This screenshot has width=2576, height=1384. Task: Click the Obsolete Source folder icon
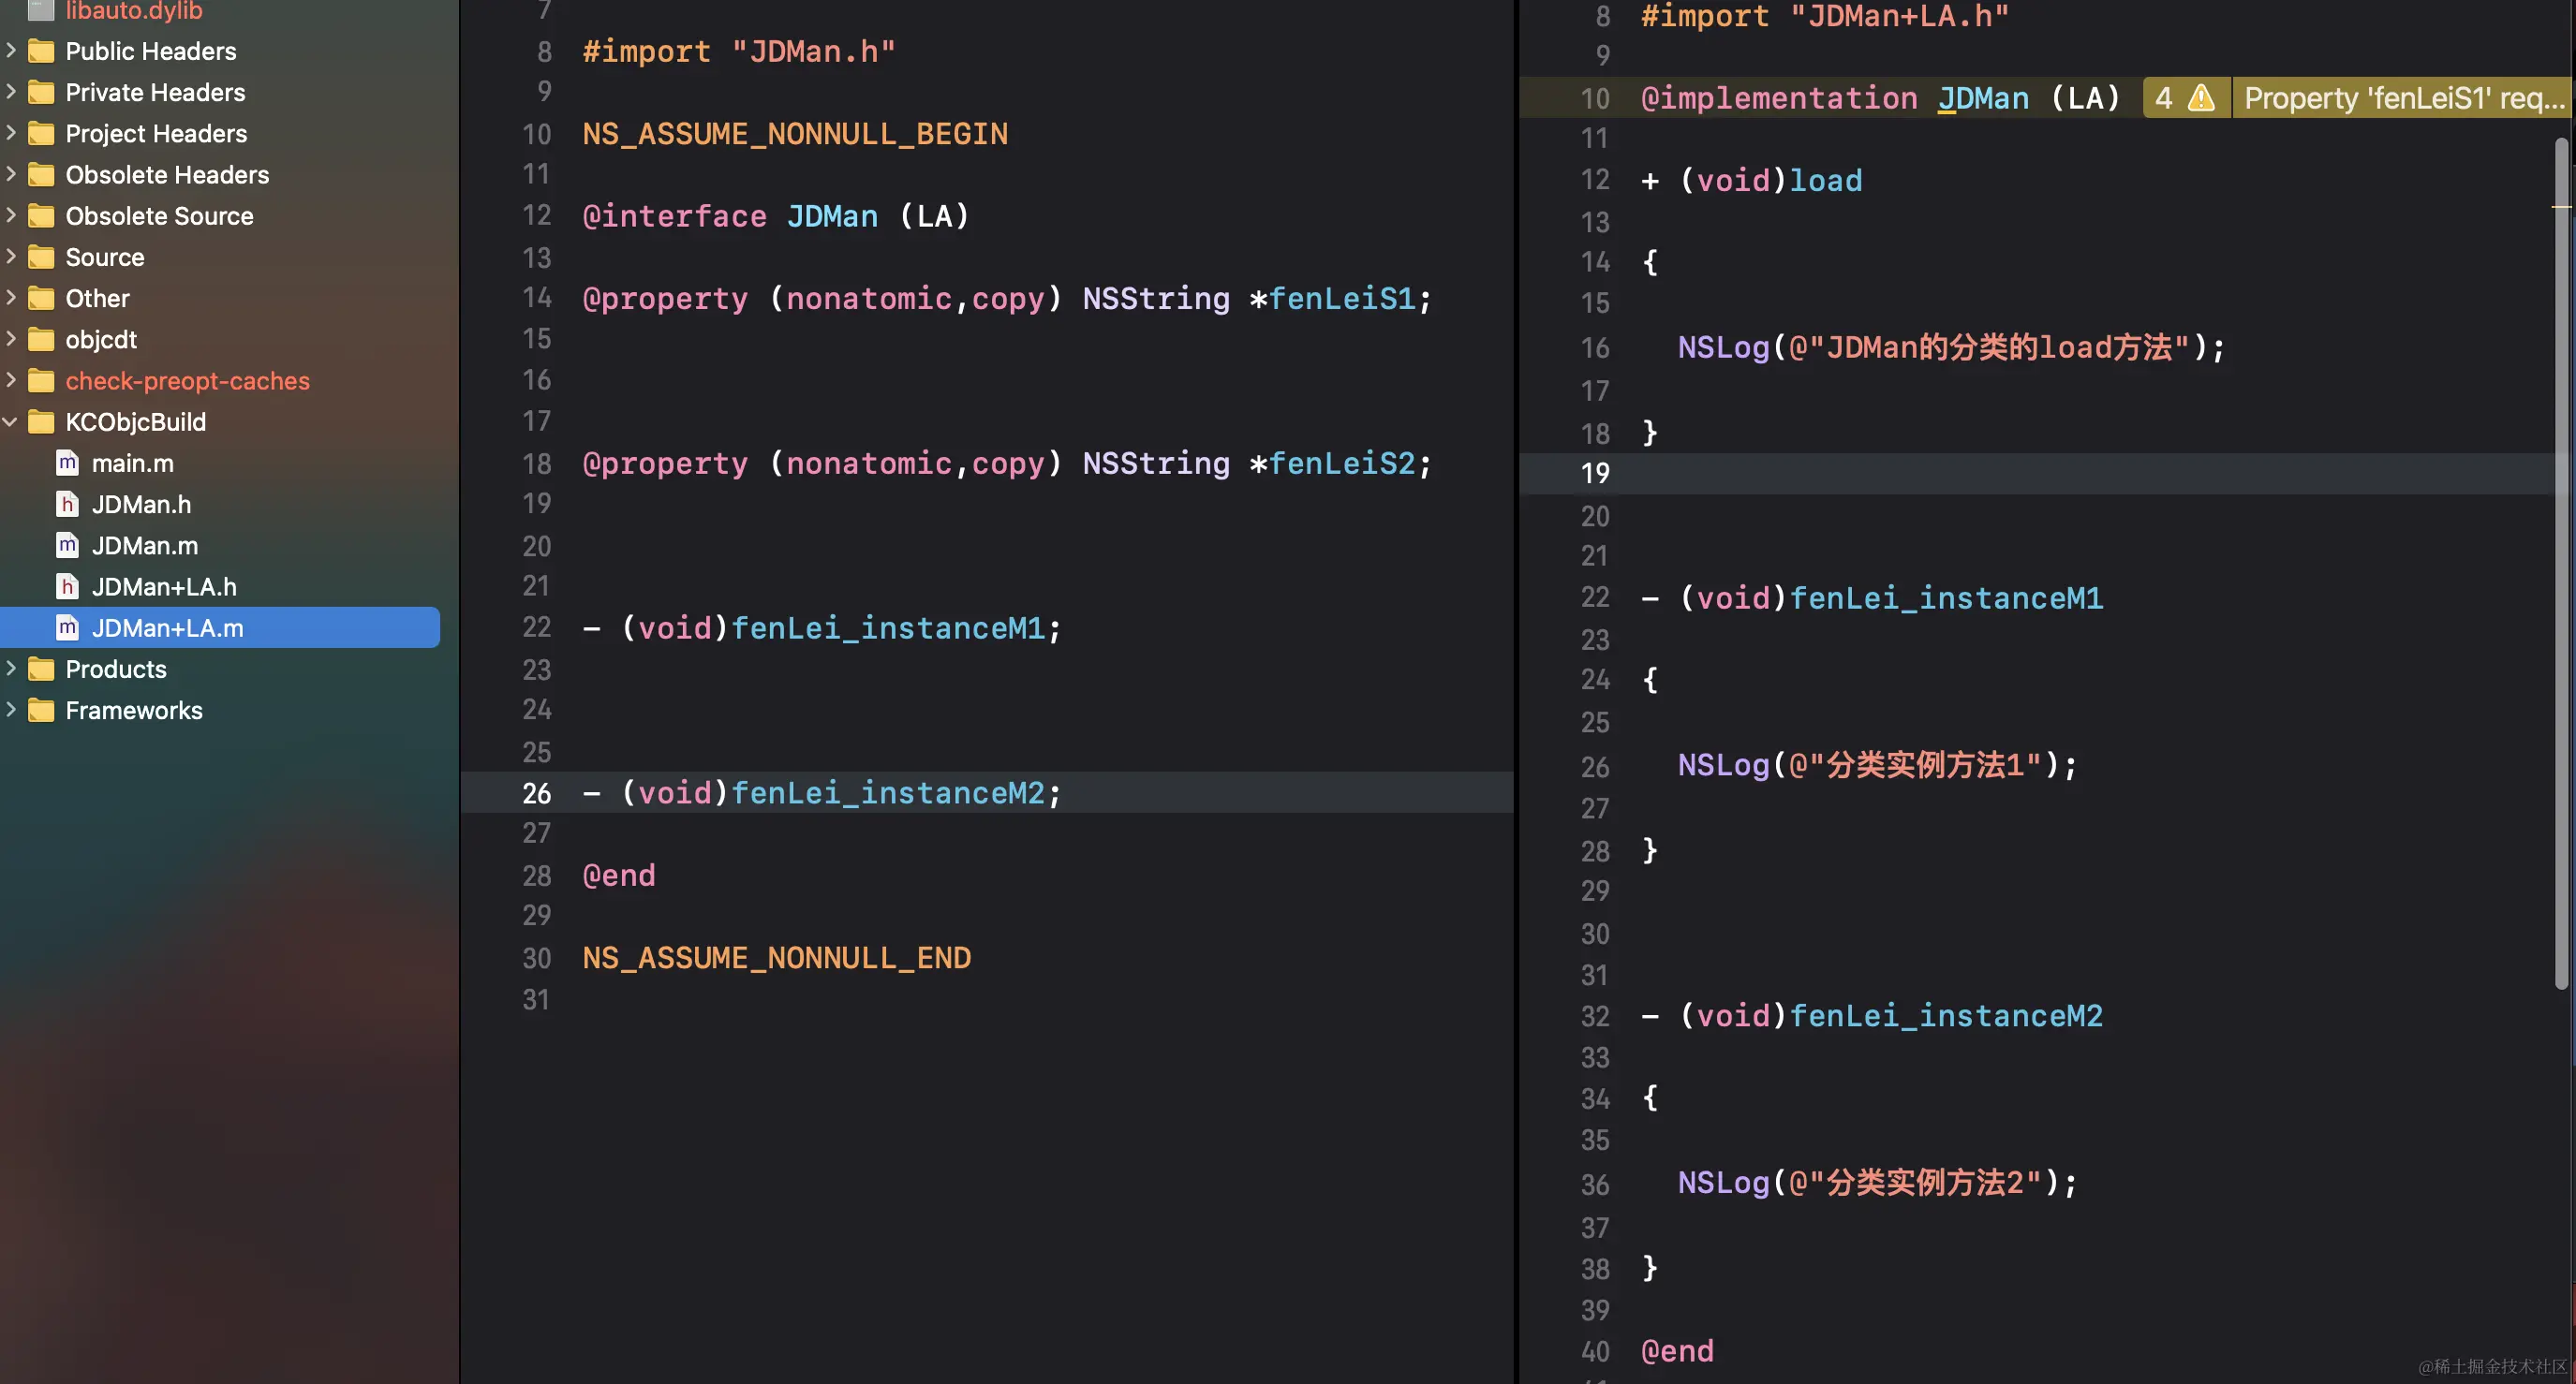click(41, 216)
